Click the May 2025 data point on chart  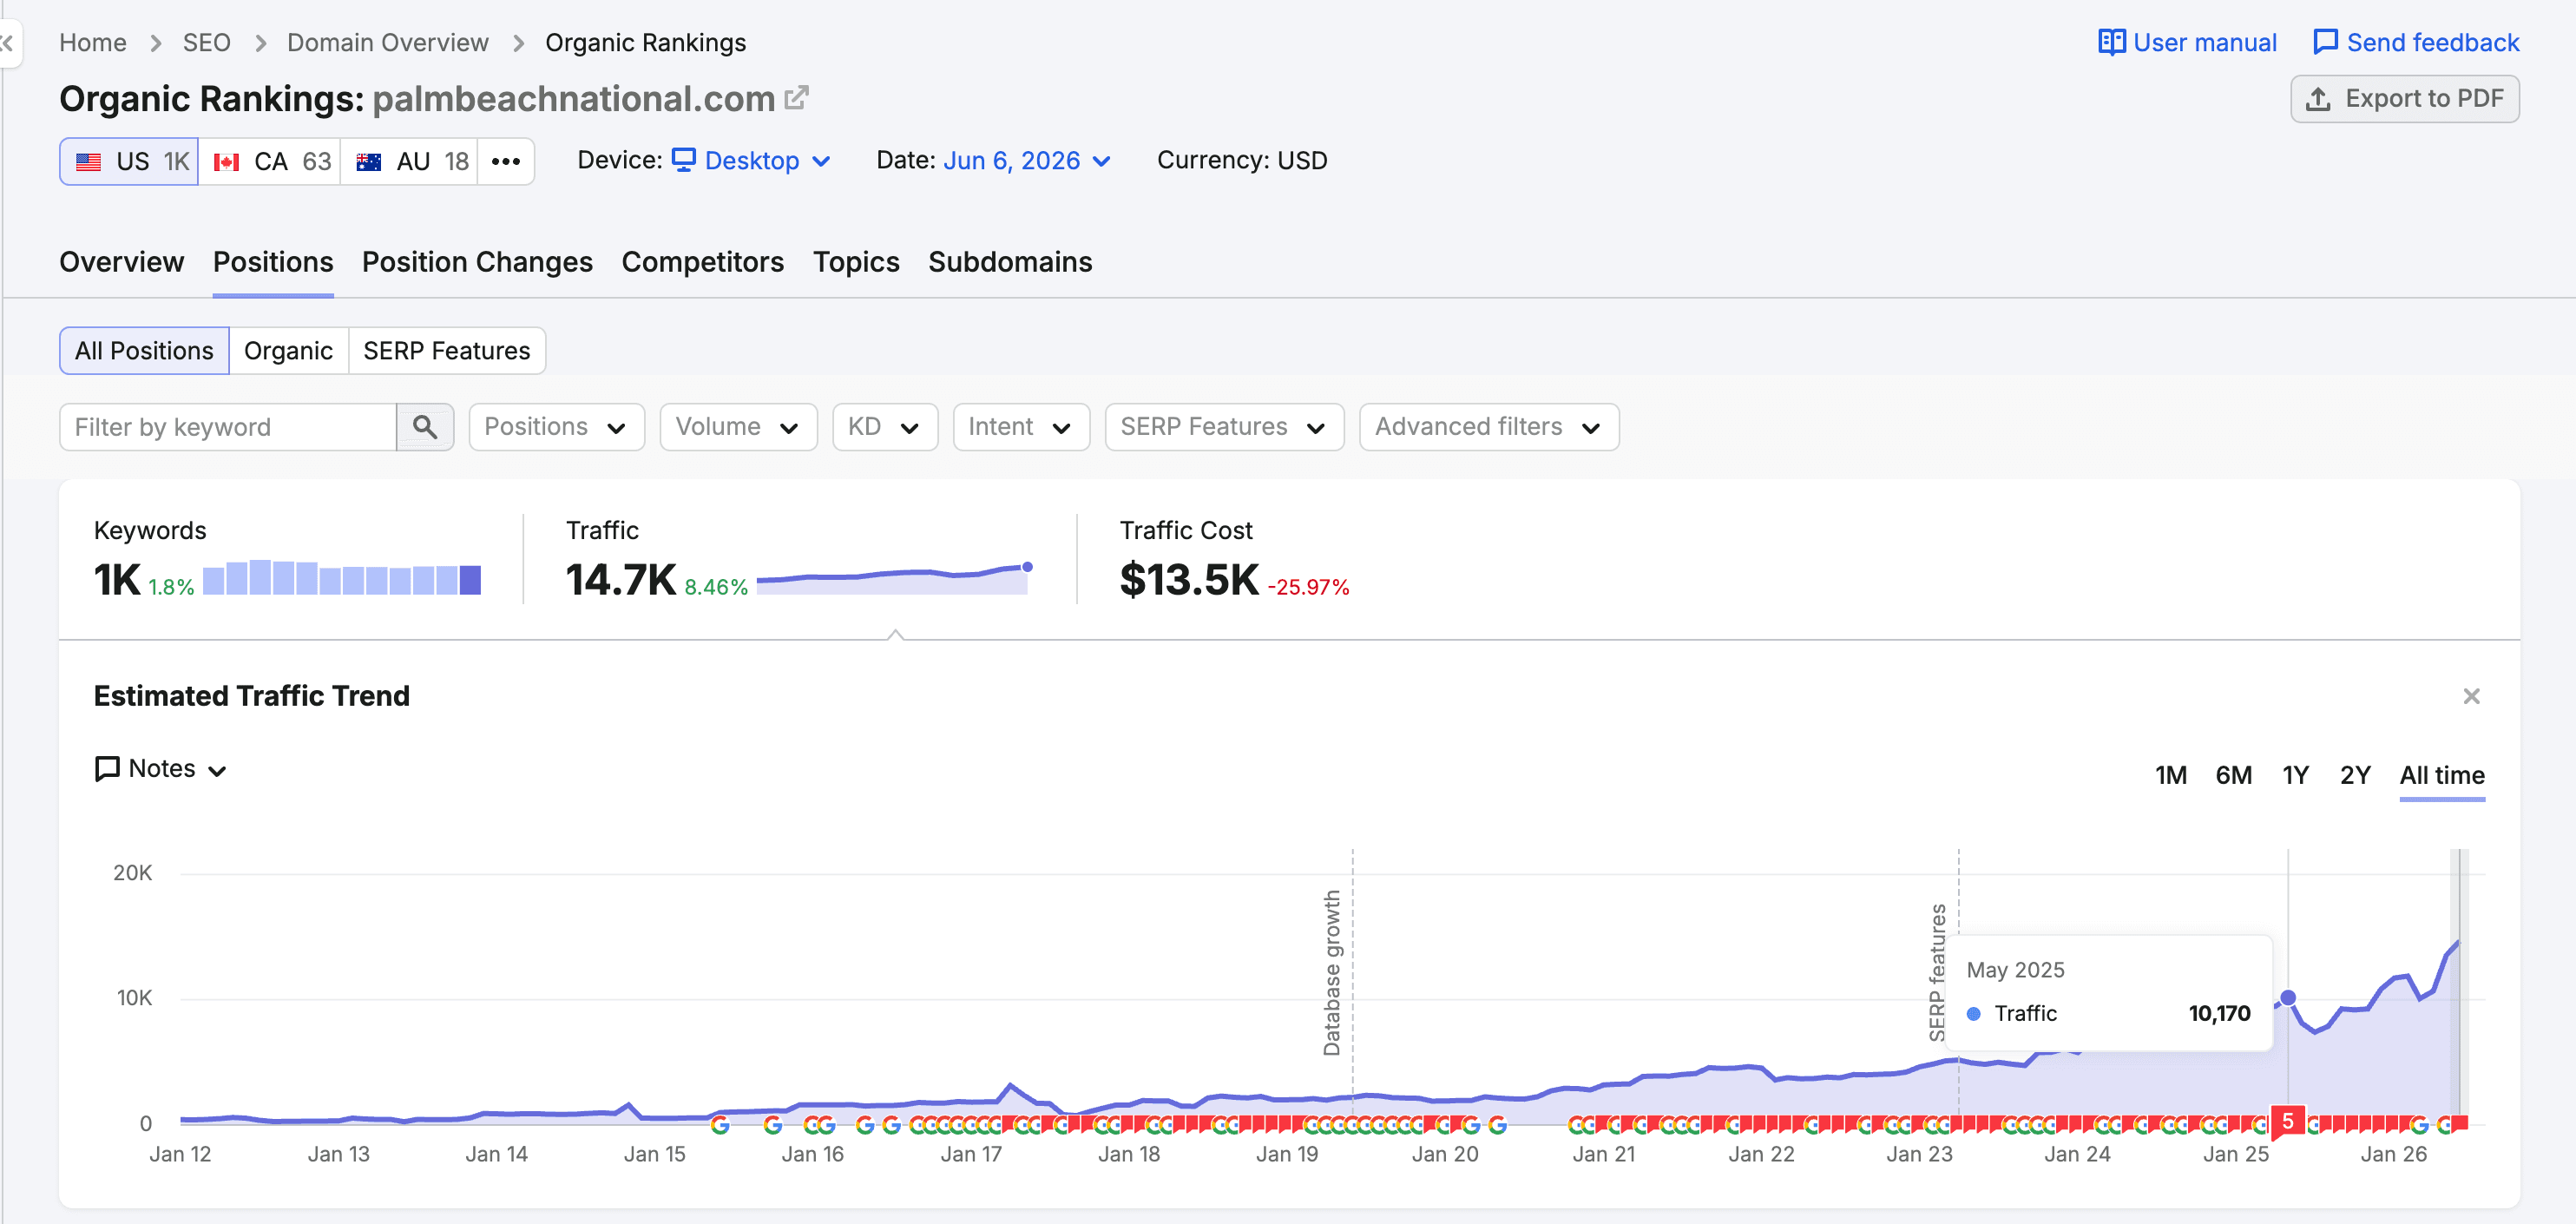click(2287, 997)
